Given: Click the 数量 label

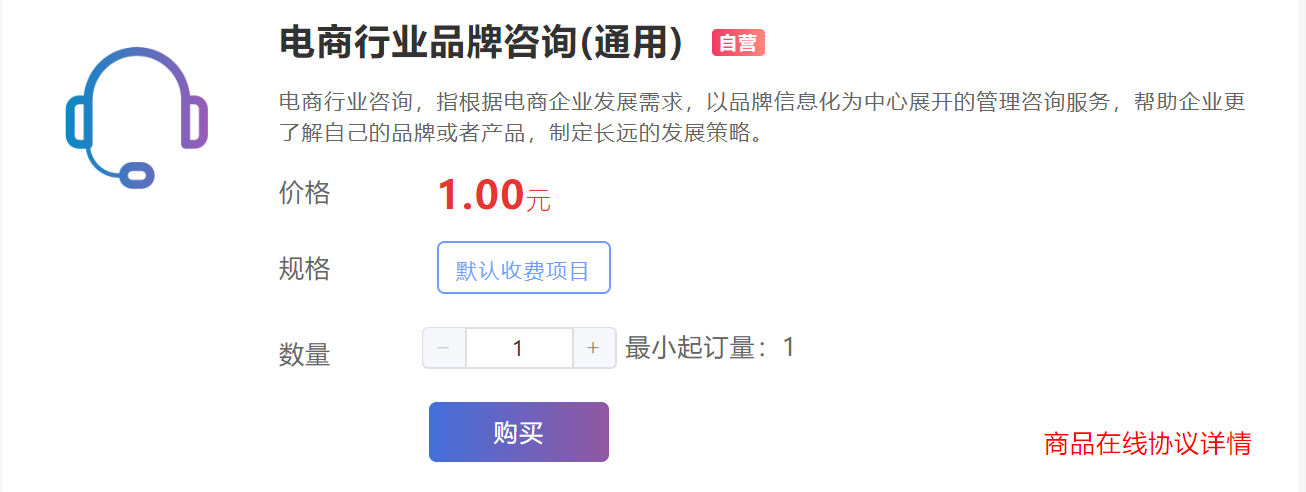Looking at the screenshot, I should click(x=304, y=354).
